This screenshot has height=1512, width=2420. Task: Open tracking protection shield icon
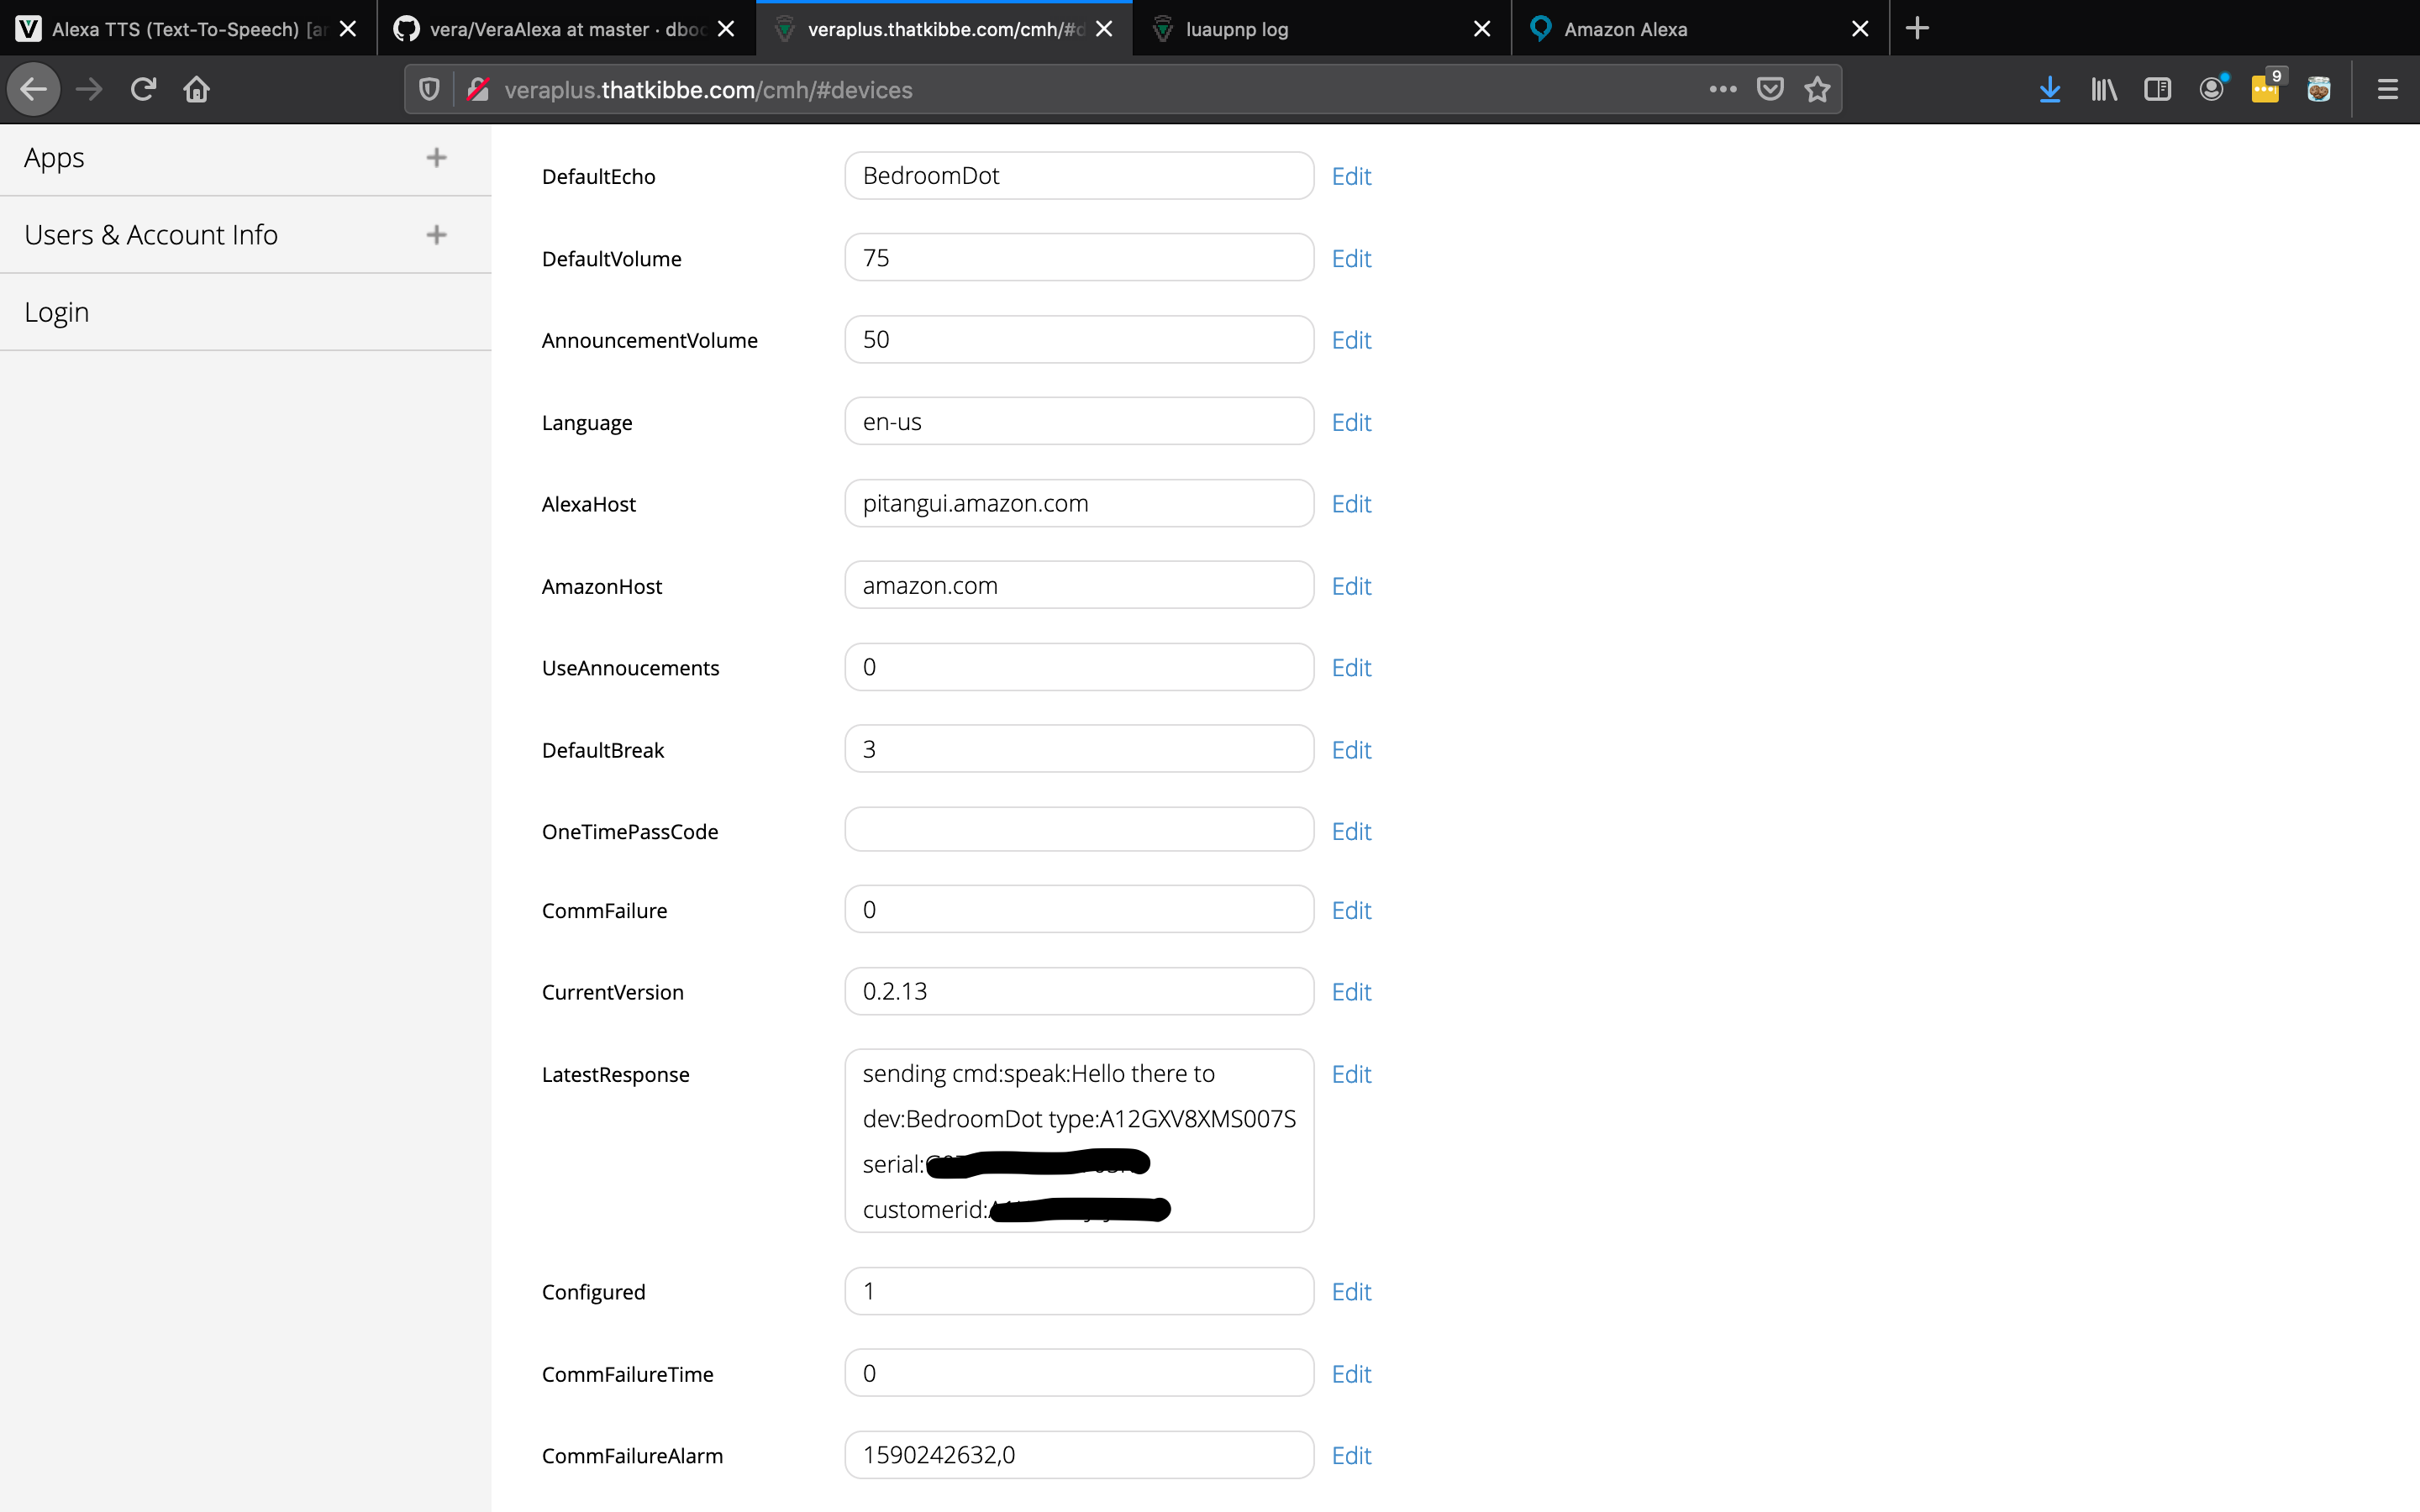(429, 90)
